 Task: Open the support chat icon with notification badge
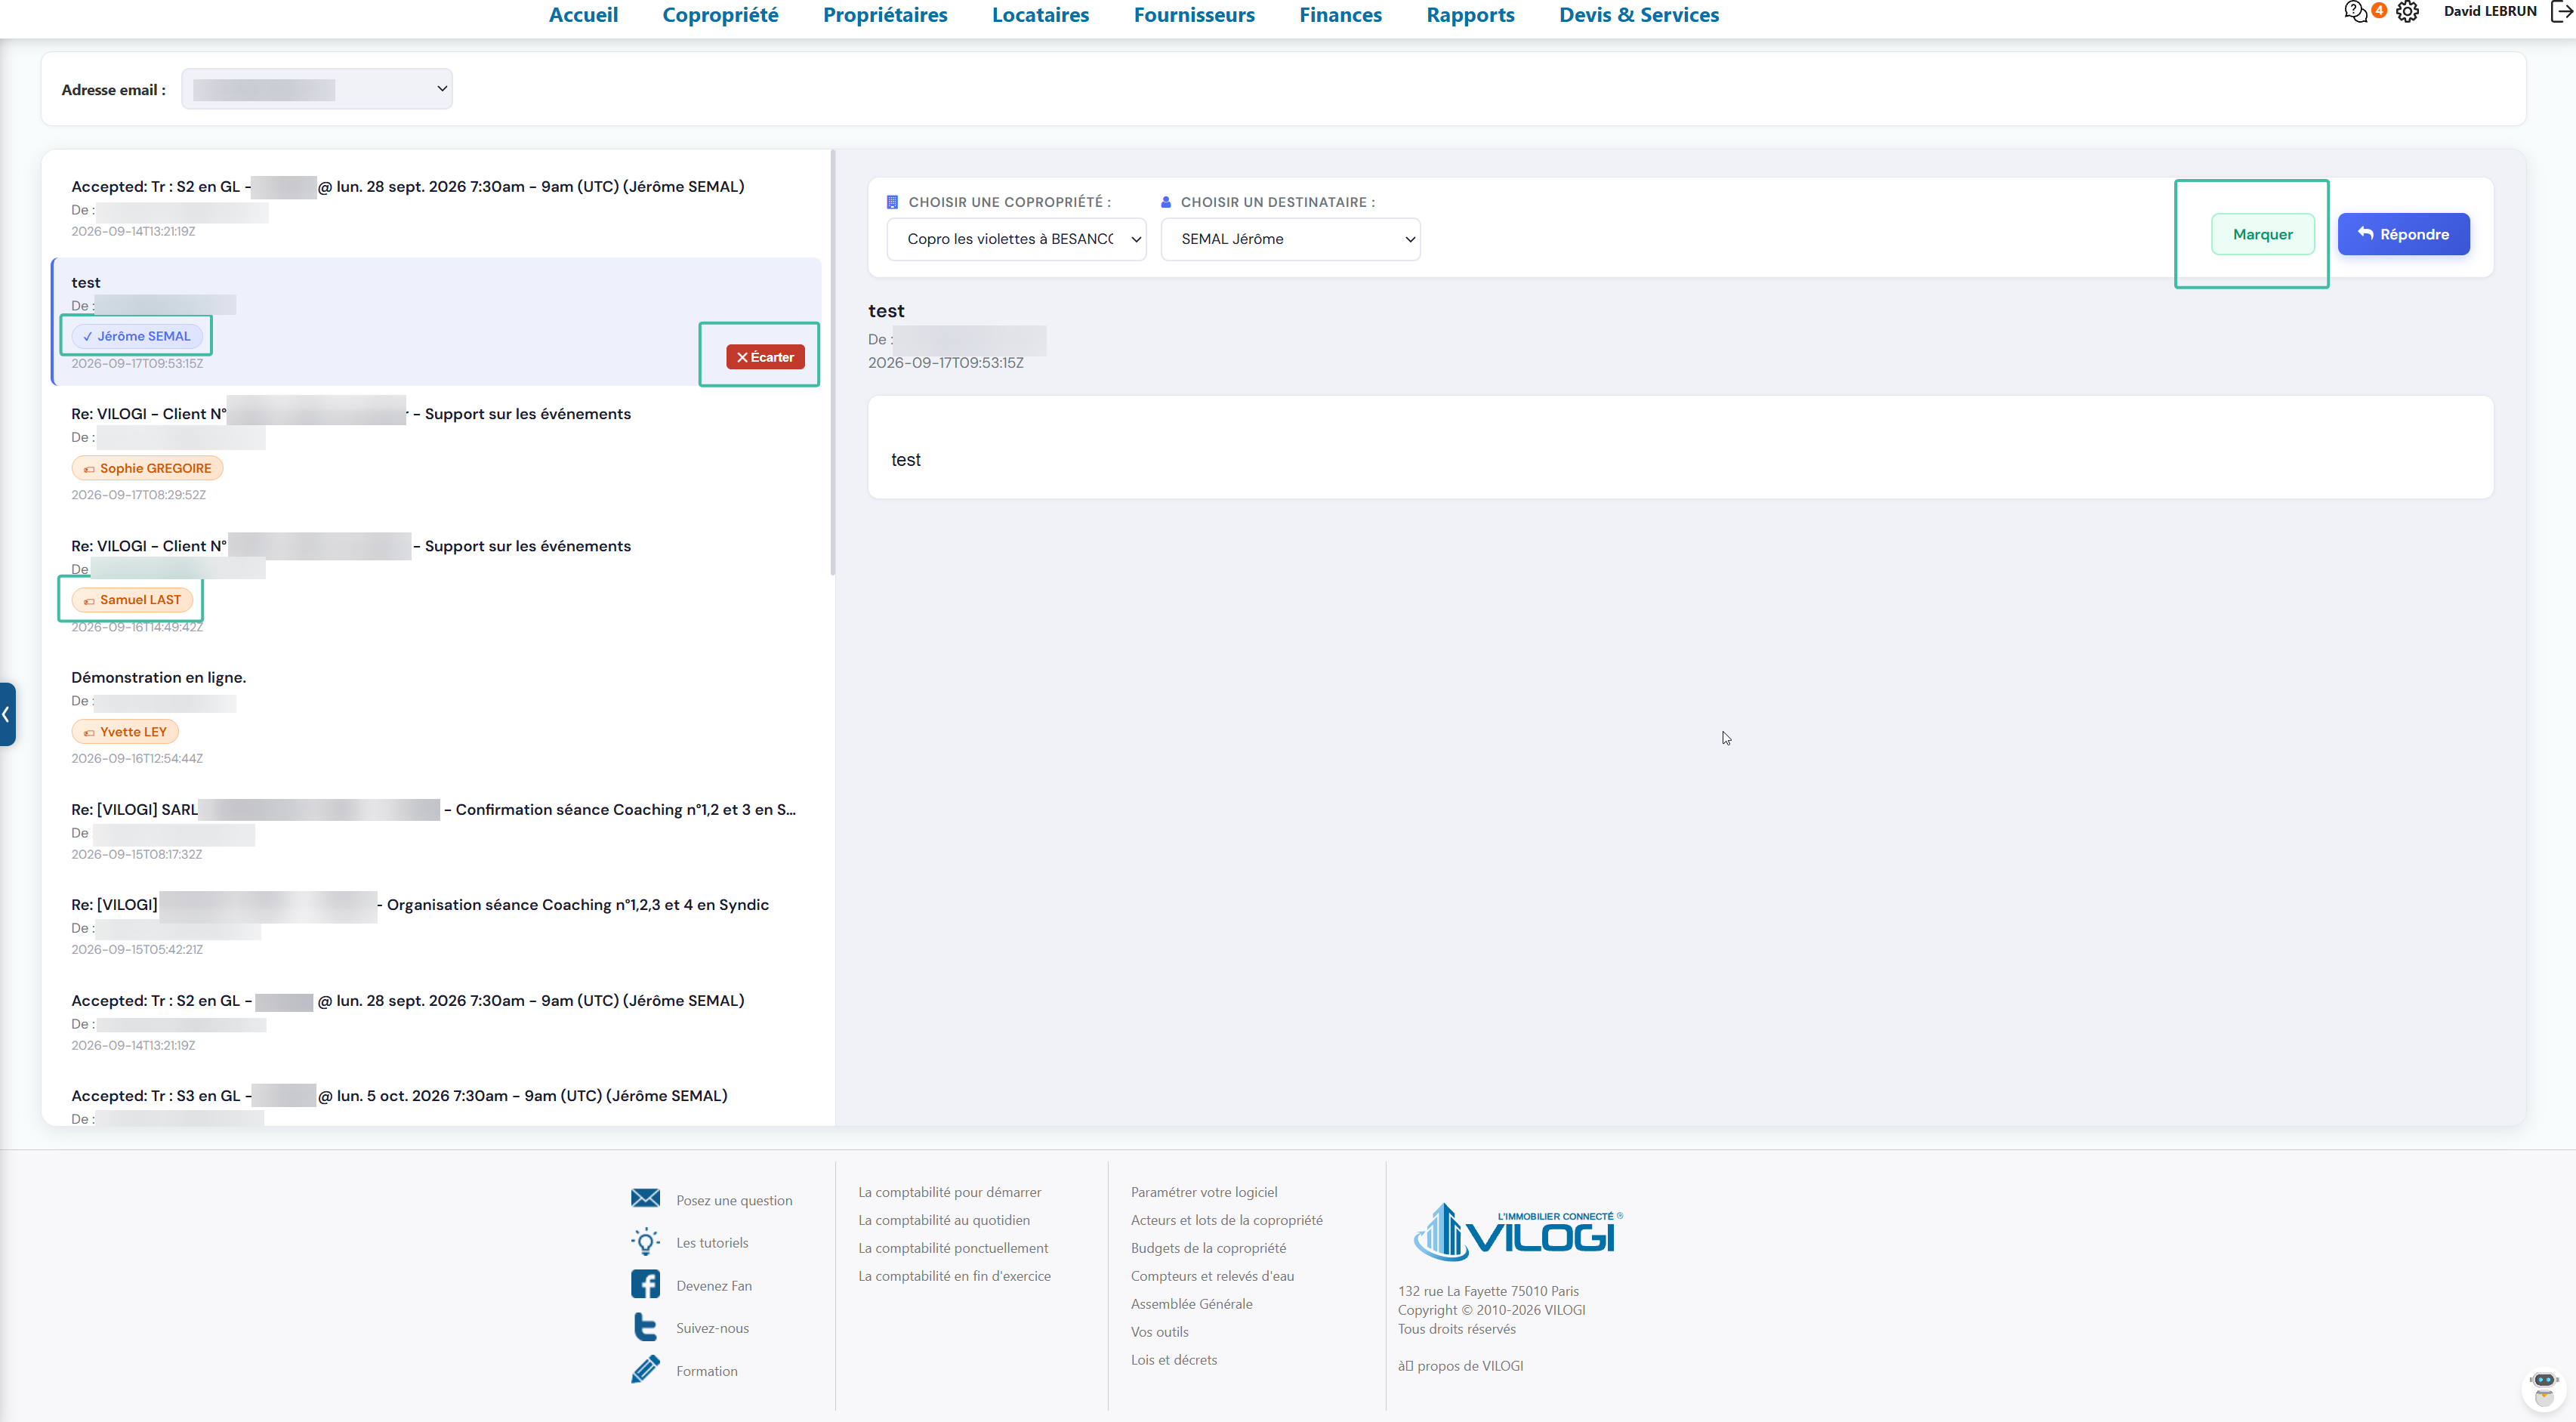click(x=2356, y=12)
